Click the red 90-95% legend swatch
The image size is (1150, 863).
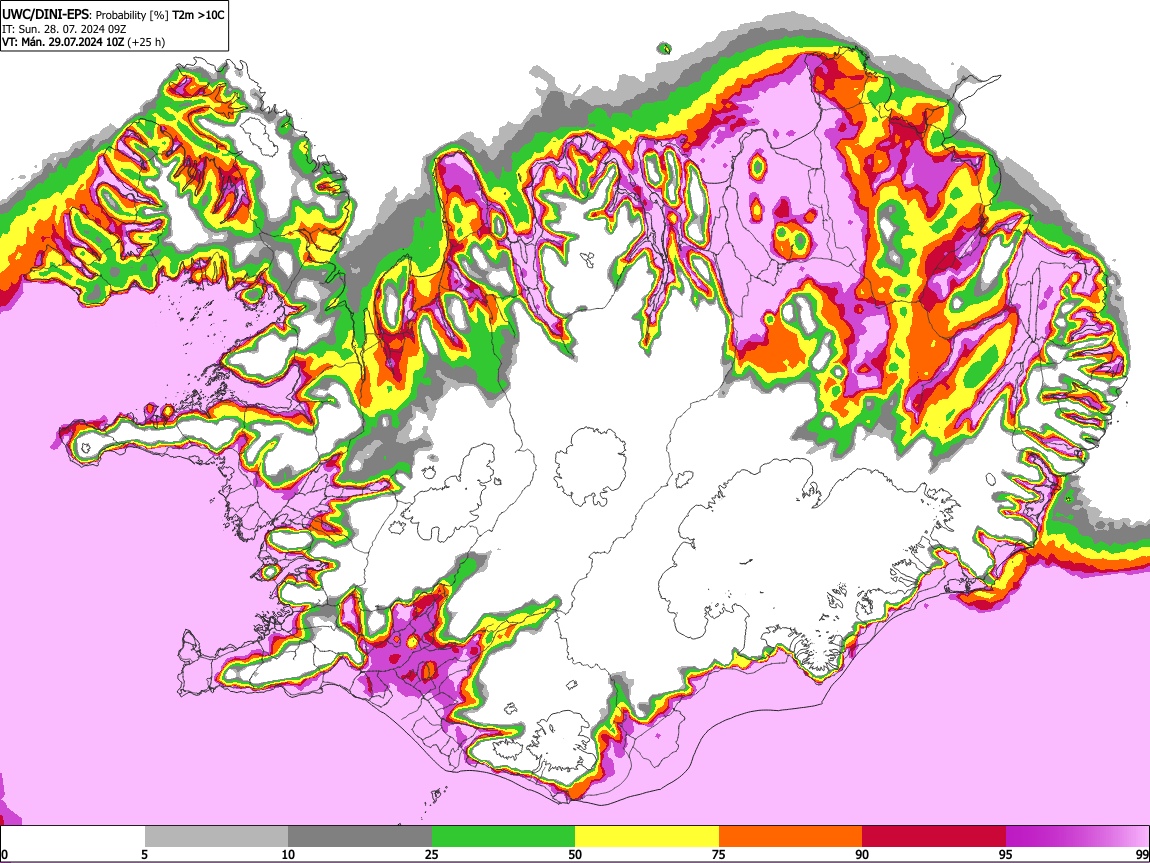(x=934, y=836)
